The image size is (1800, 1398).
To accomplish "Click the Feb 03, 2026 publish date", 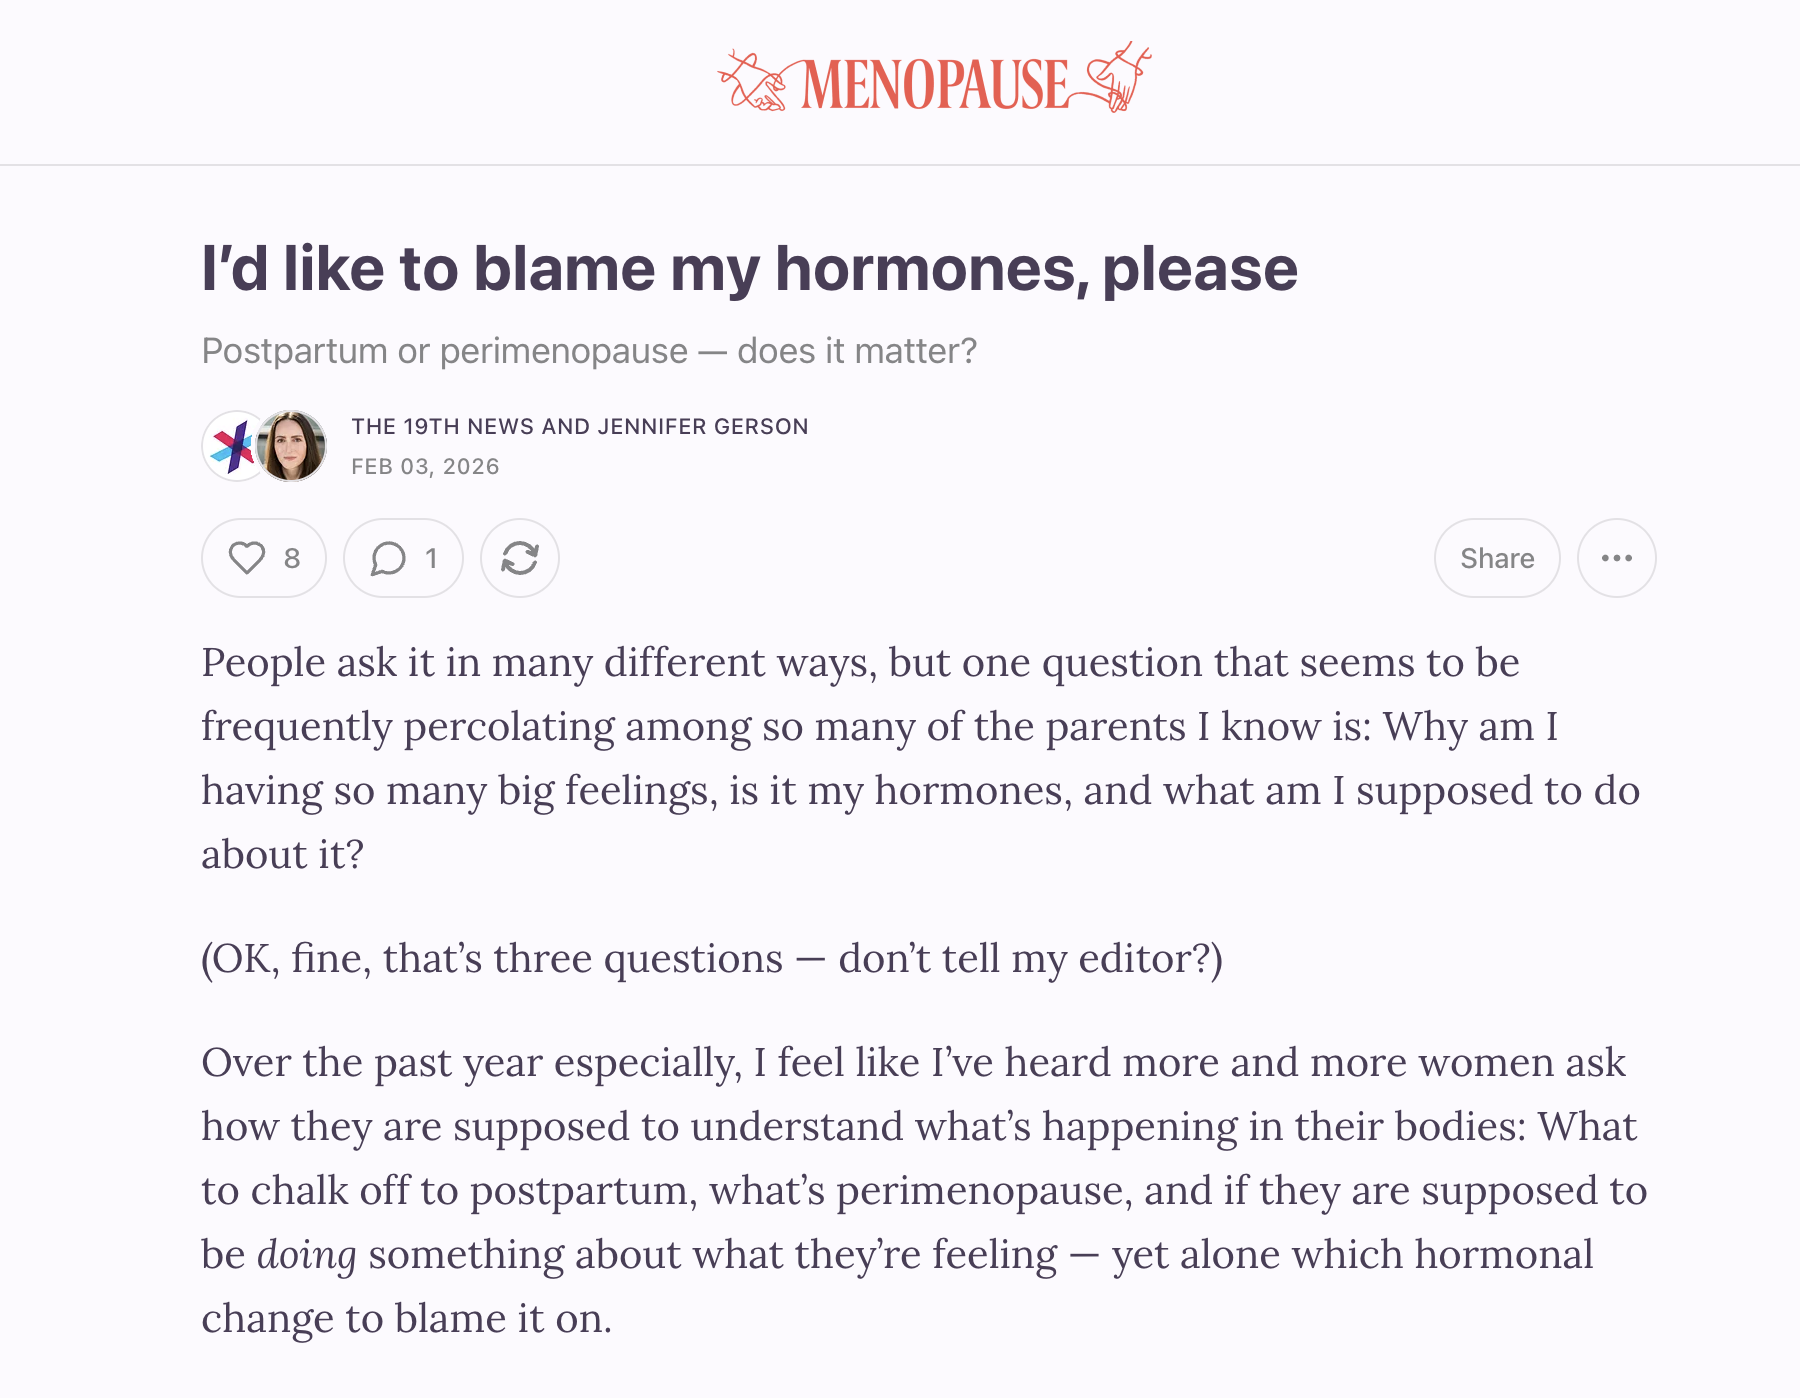I will click(425, 467).
